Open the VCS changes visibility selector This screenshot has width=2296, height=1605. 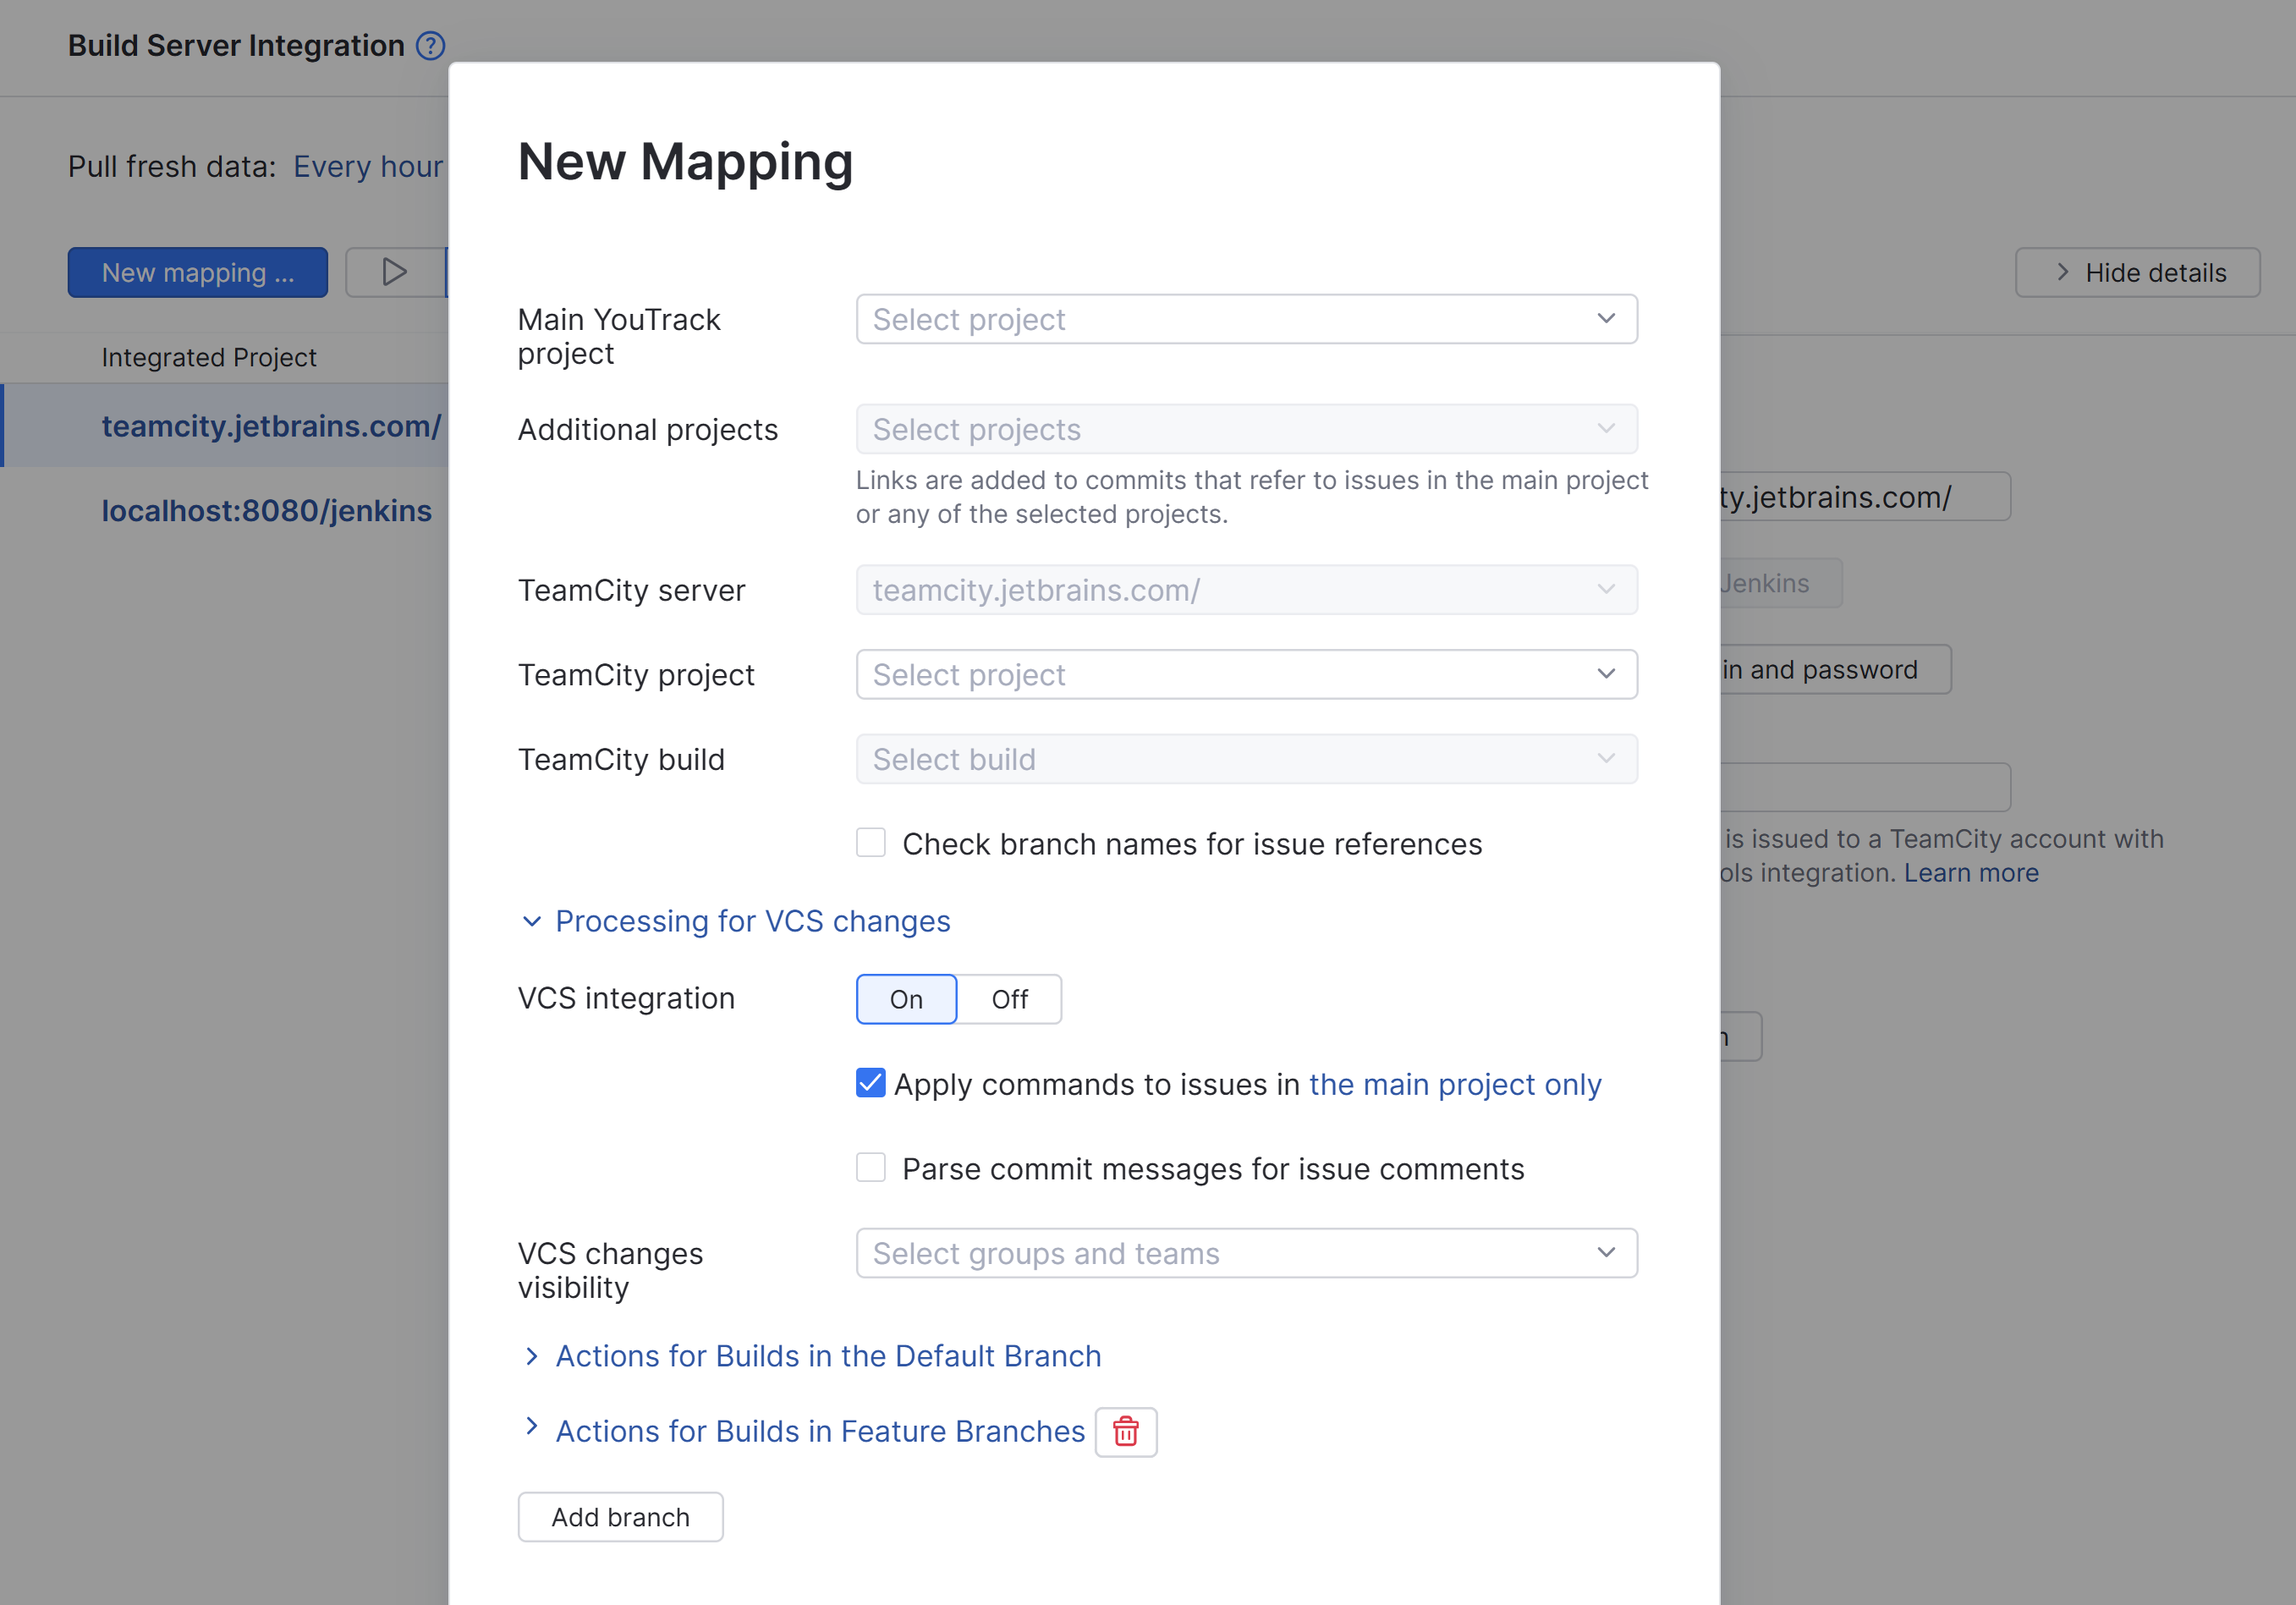pos(1246,1252)
